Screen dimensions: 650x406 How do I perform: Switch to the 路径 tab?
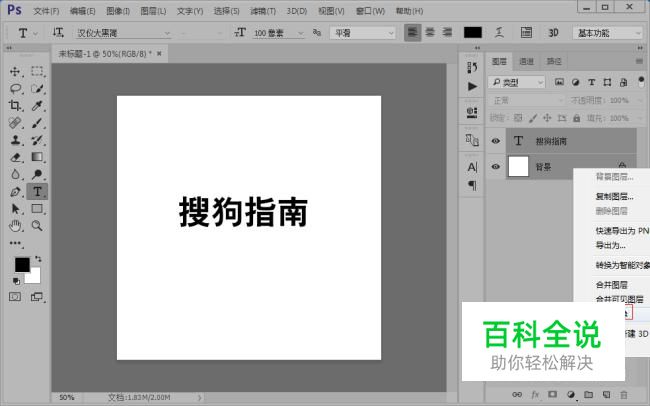tap(554, 61)
